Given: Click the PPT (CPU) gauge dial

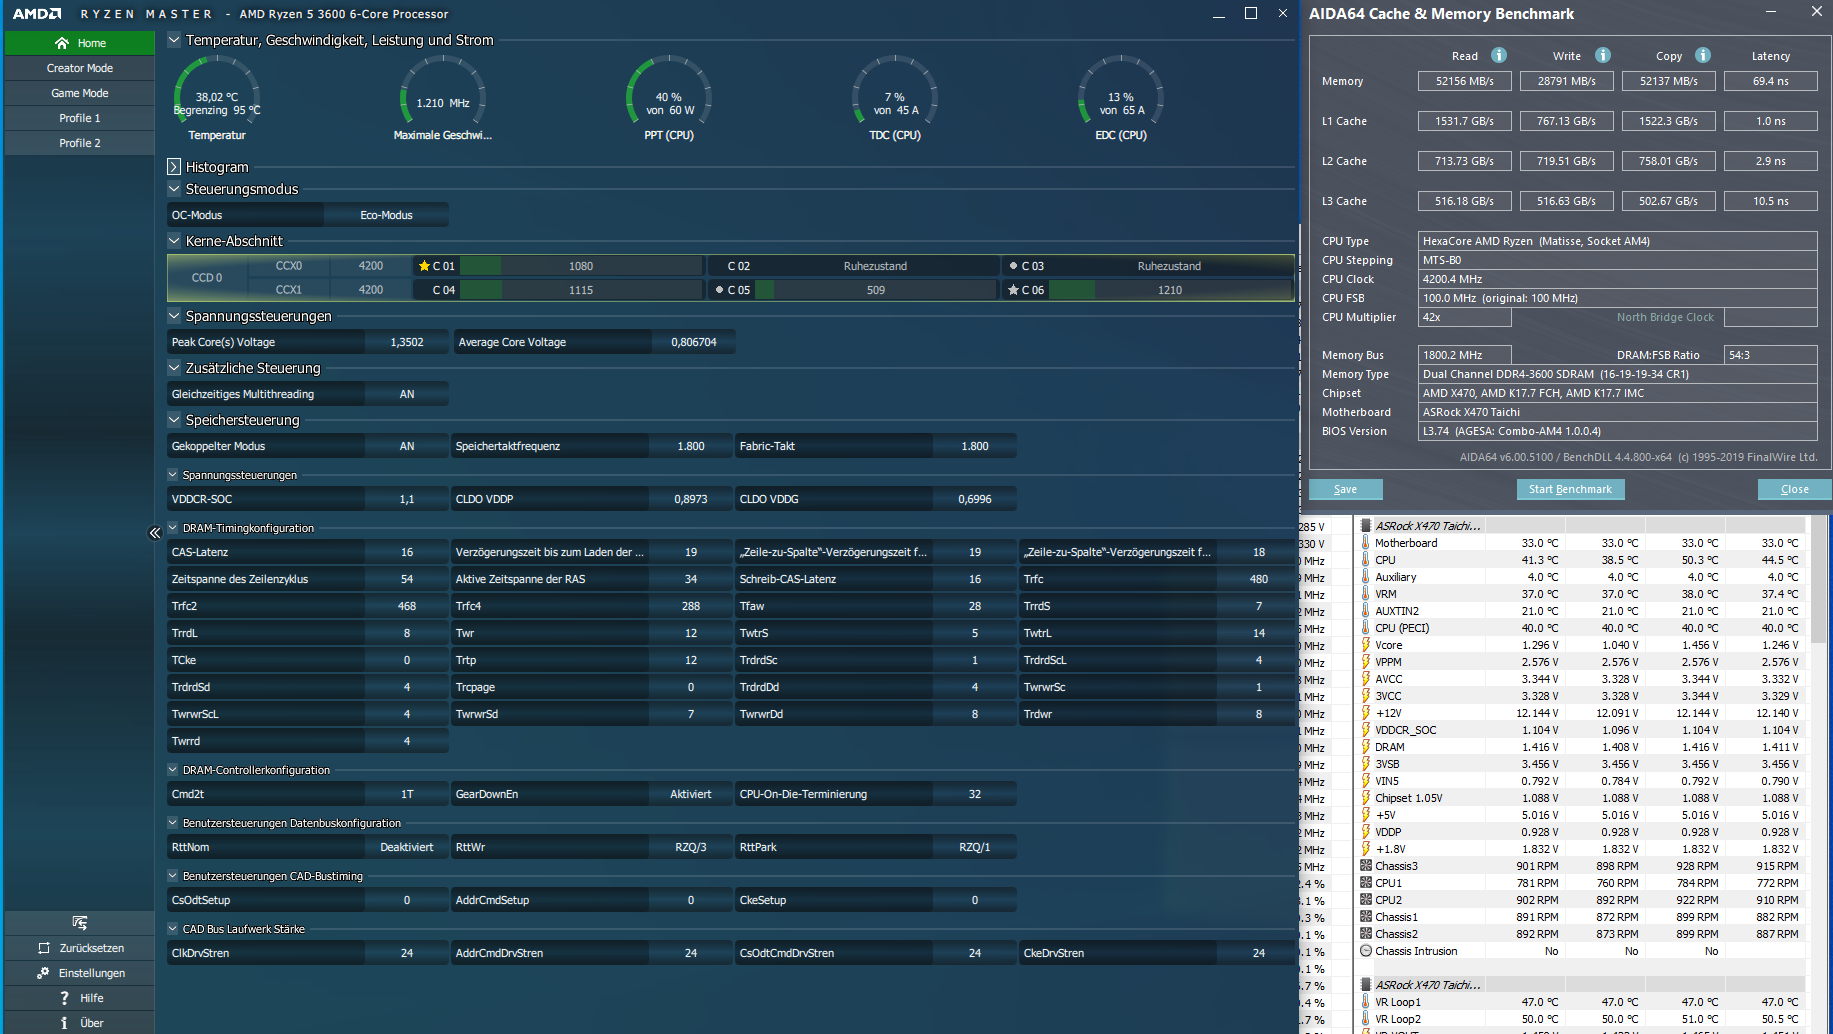Looking at the screenshot, I should (x=669, y=98).
